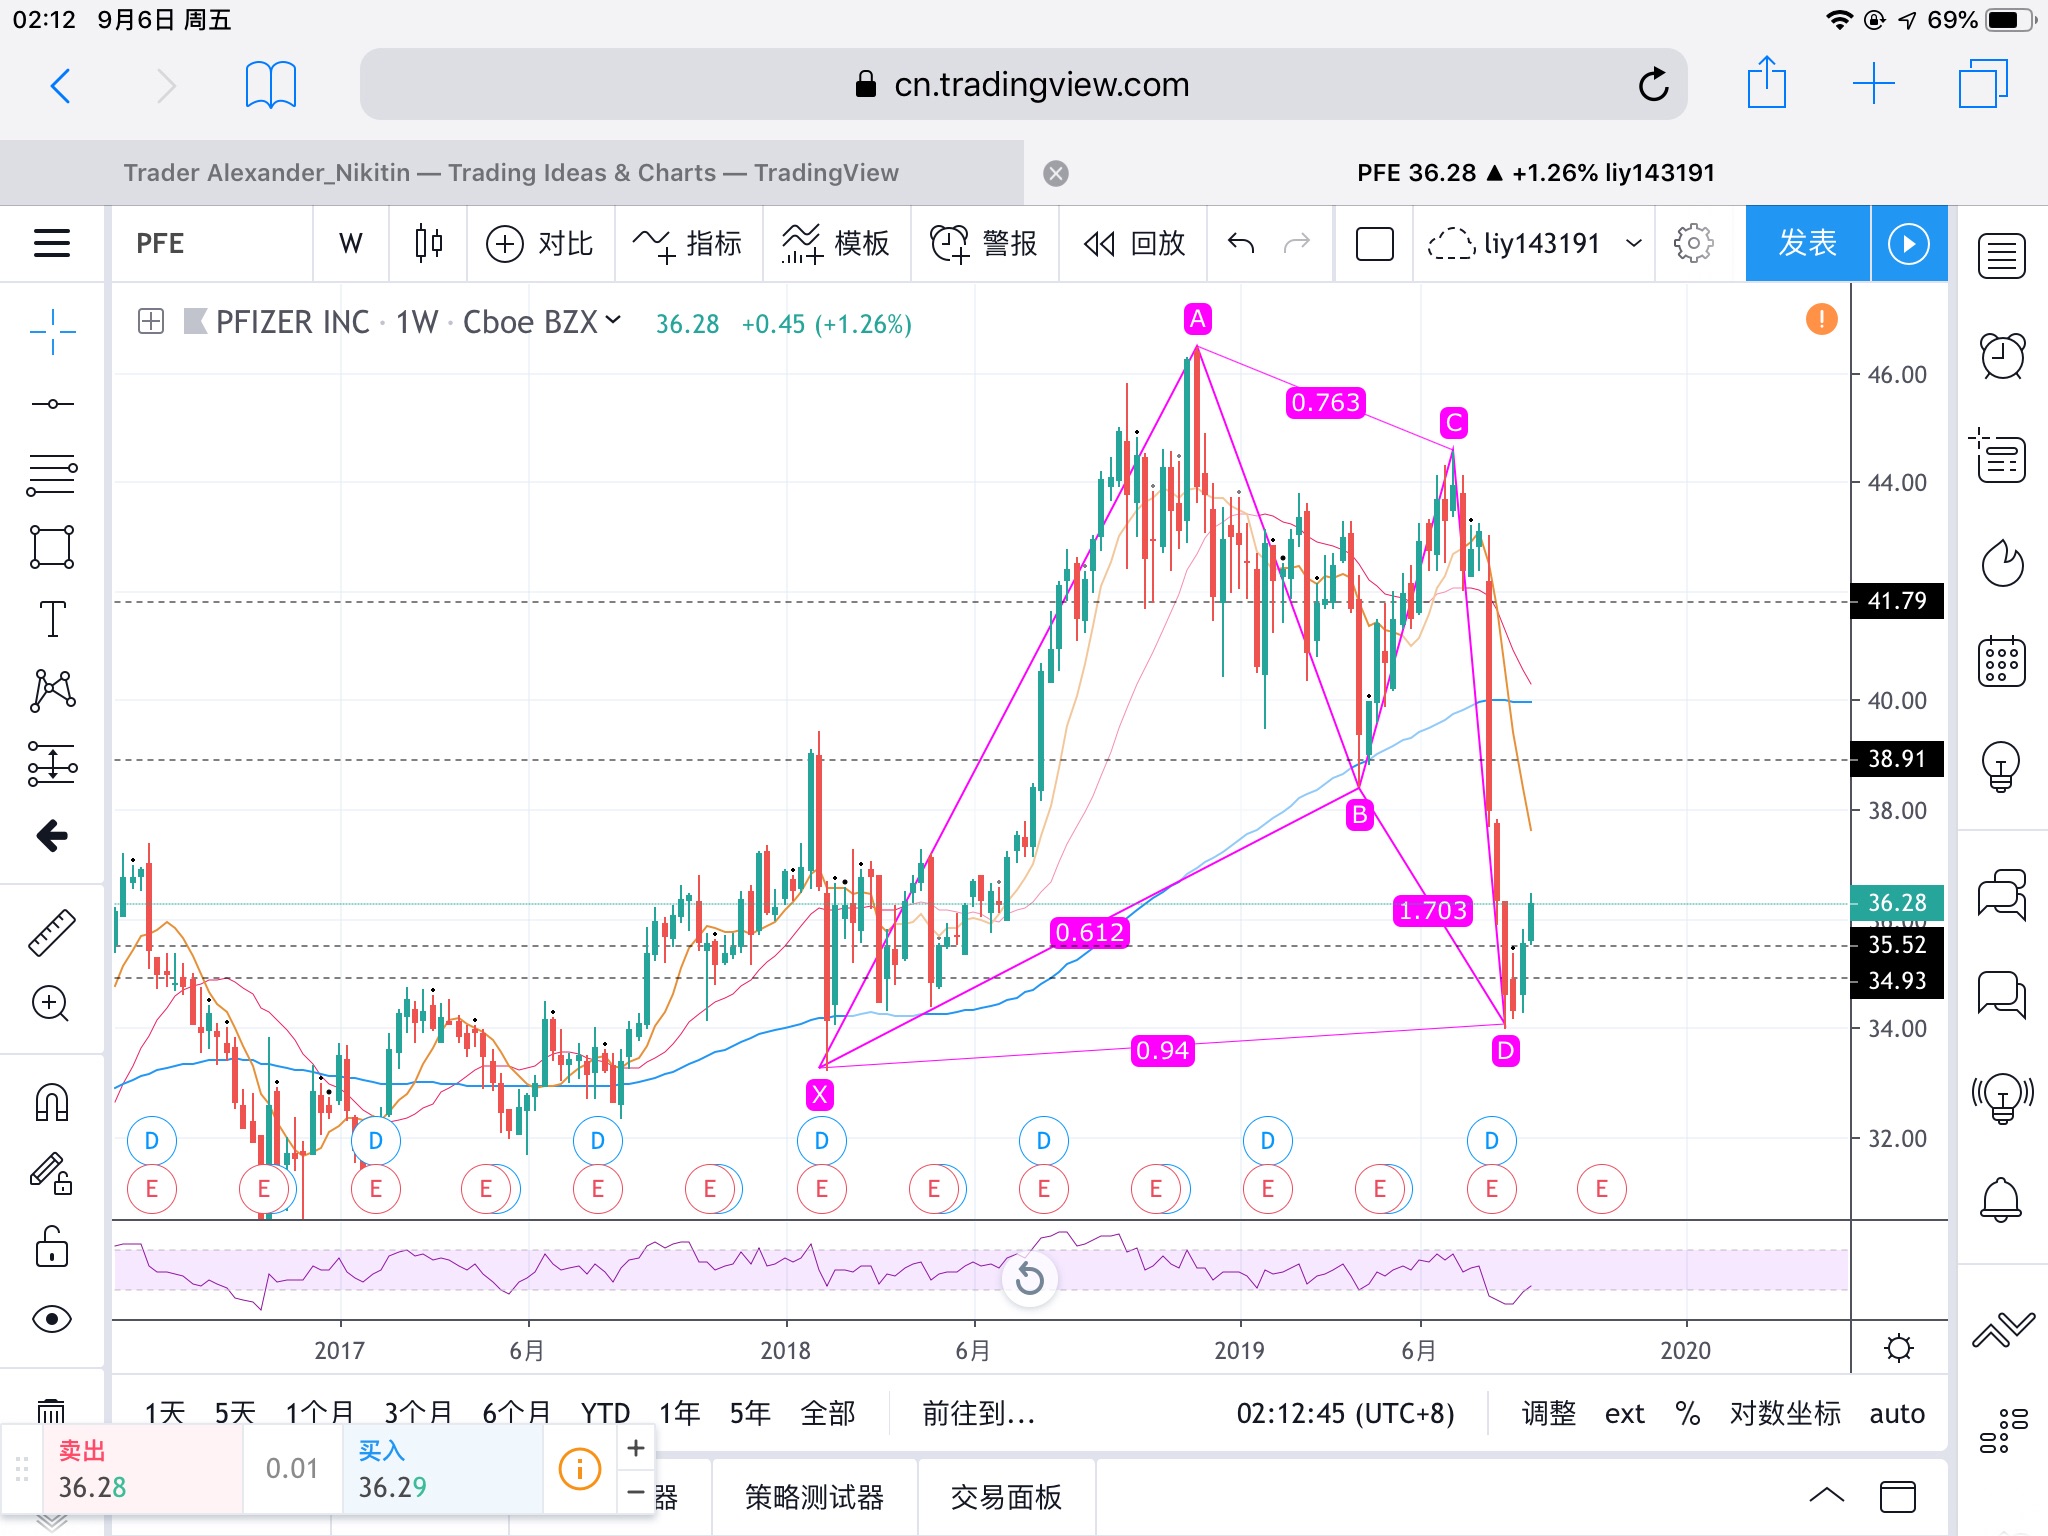Image resolution: width=2048 pixels, height=1536 pixels.
Task: Expand the Cboe BZX exchange dropdown
Action: click(612, 320)
